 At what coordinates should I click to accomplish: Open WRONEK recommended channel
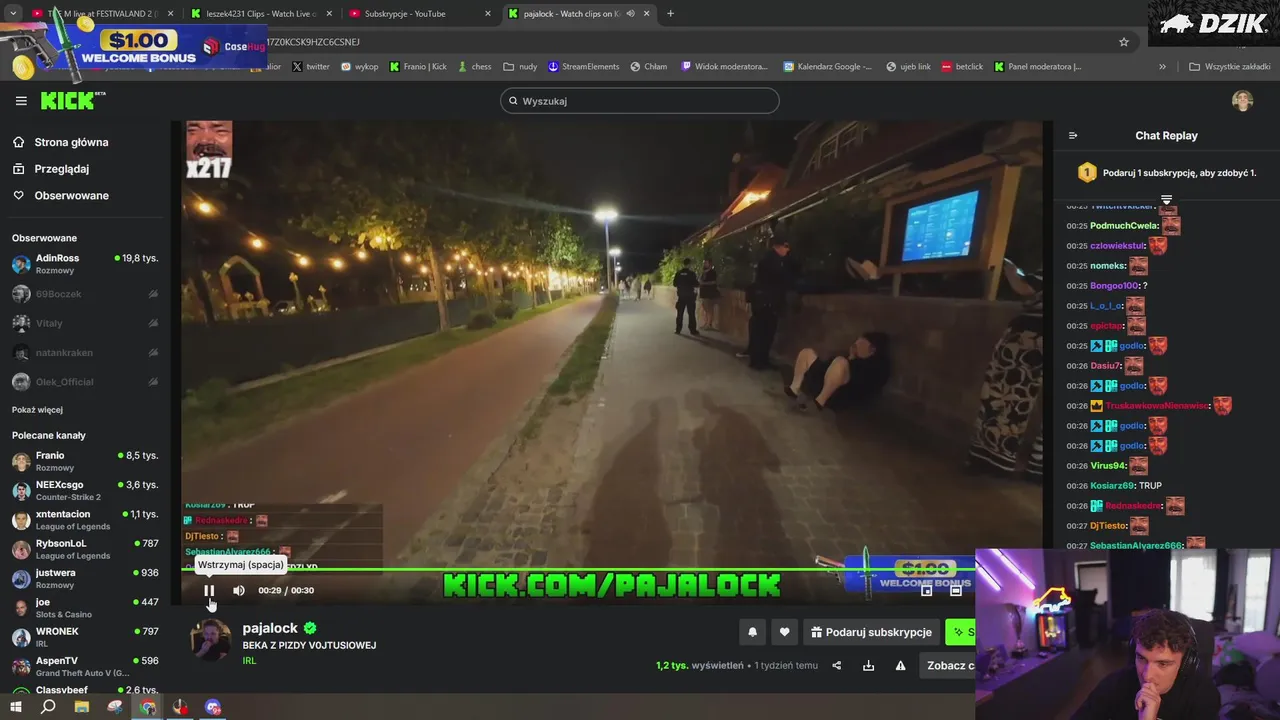(85, 637)
